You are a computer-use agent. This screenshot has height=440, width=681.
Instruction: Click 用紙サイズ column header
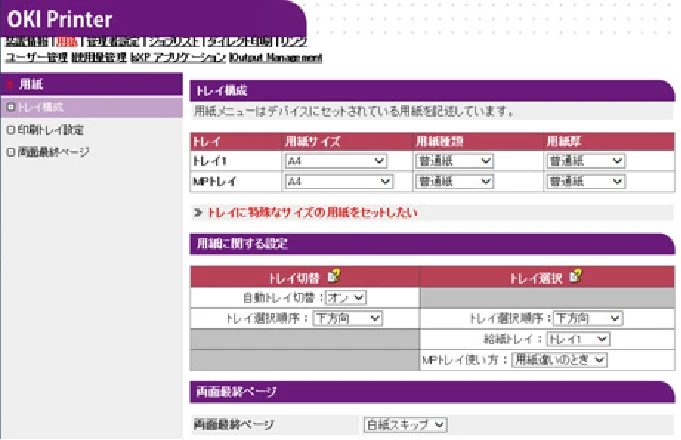click(313, 142)
